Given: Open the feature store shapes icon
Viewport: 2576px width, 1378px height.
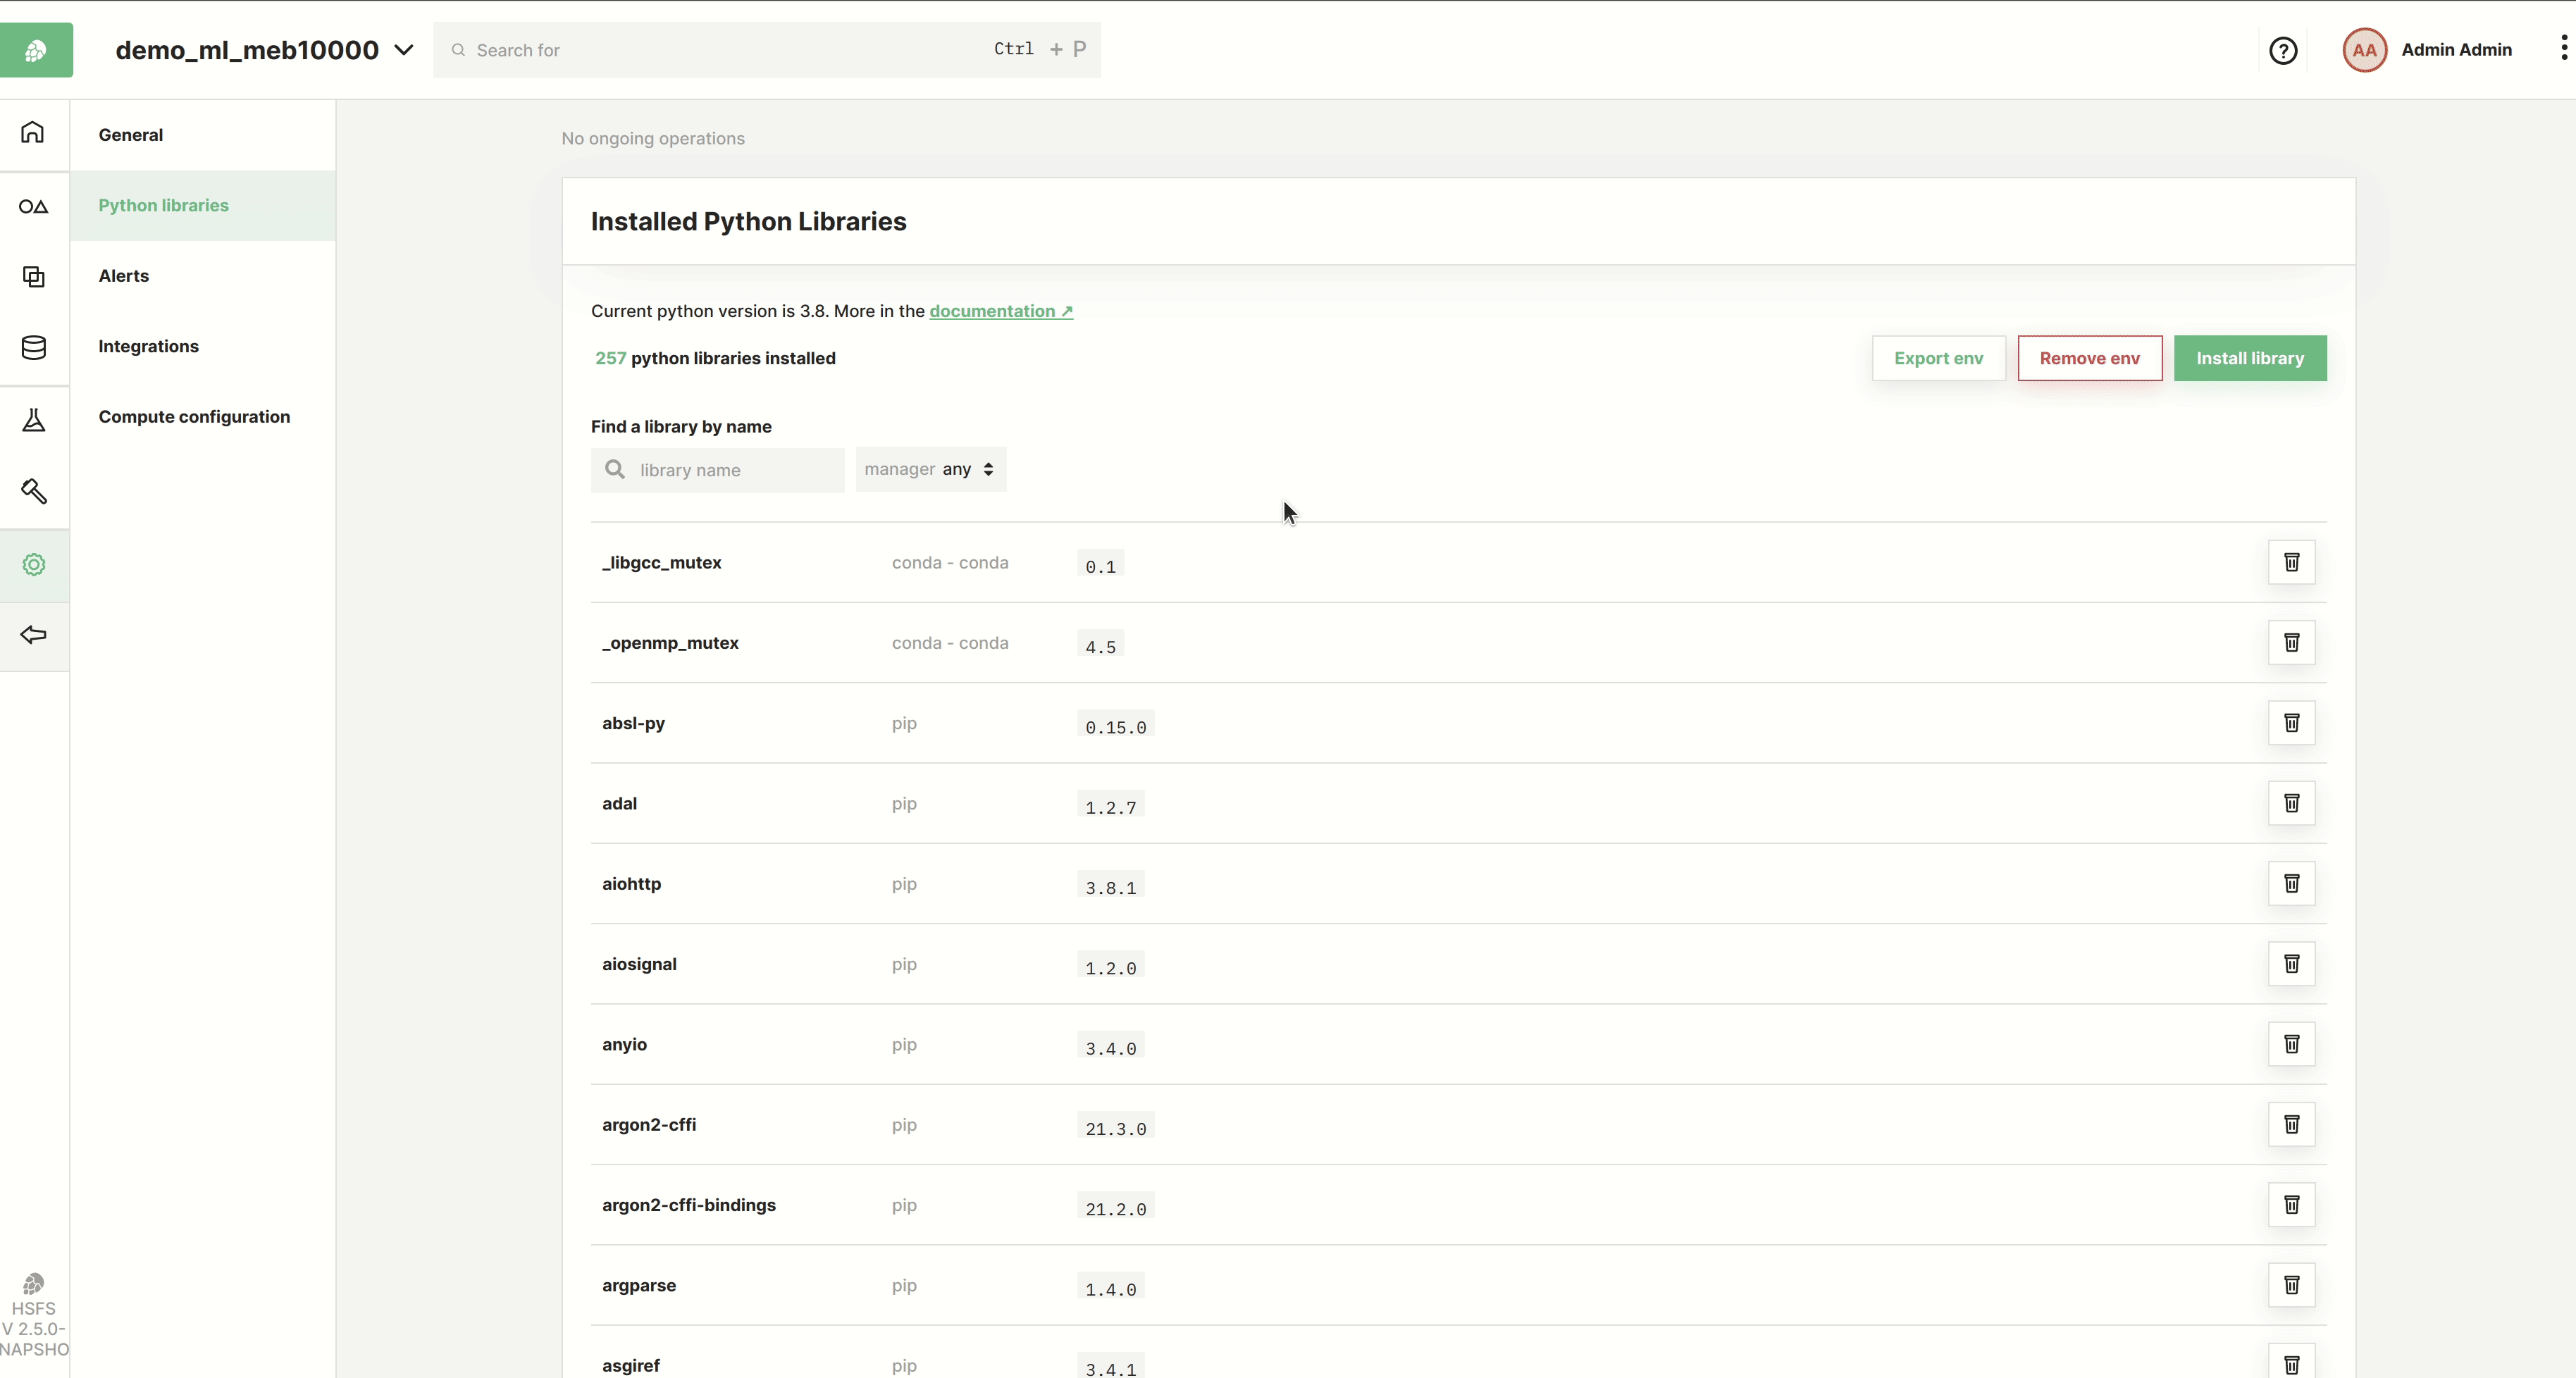Looking at the screenshot, I should click(x=33, y=207).
